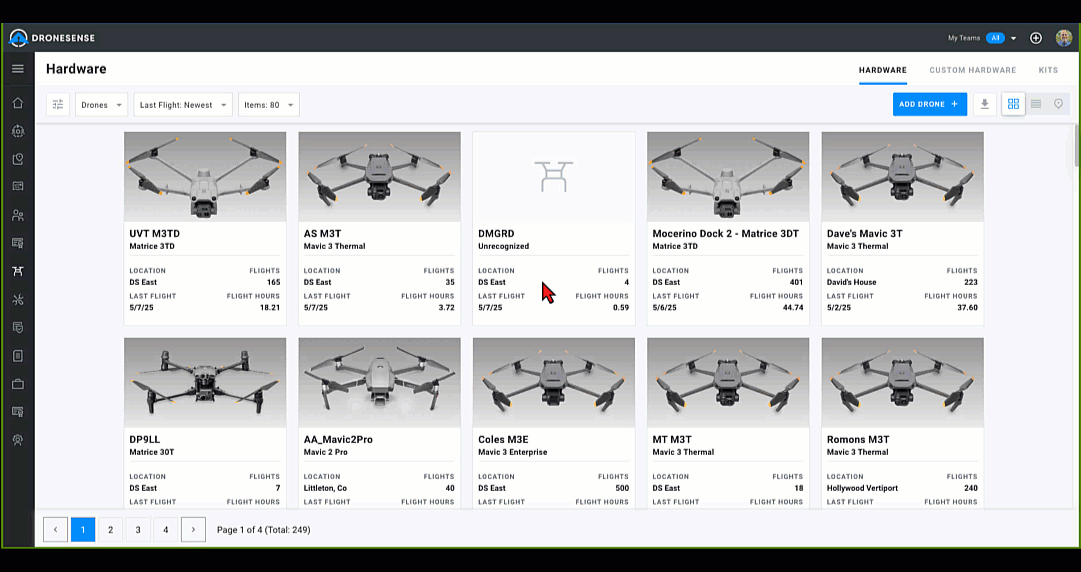
Task: Click the AA_Mavic2Pro card title
Action: (338, 440)
